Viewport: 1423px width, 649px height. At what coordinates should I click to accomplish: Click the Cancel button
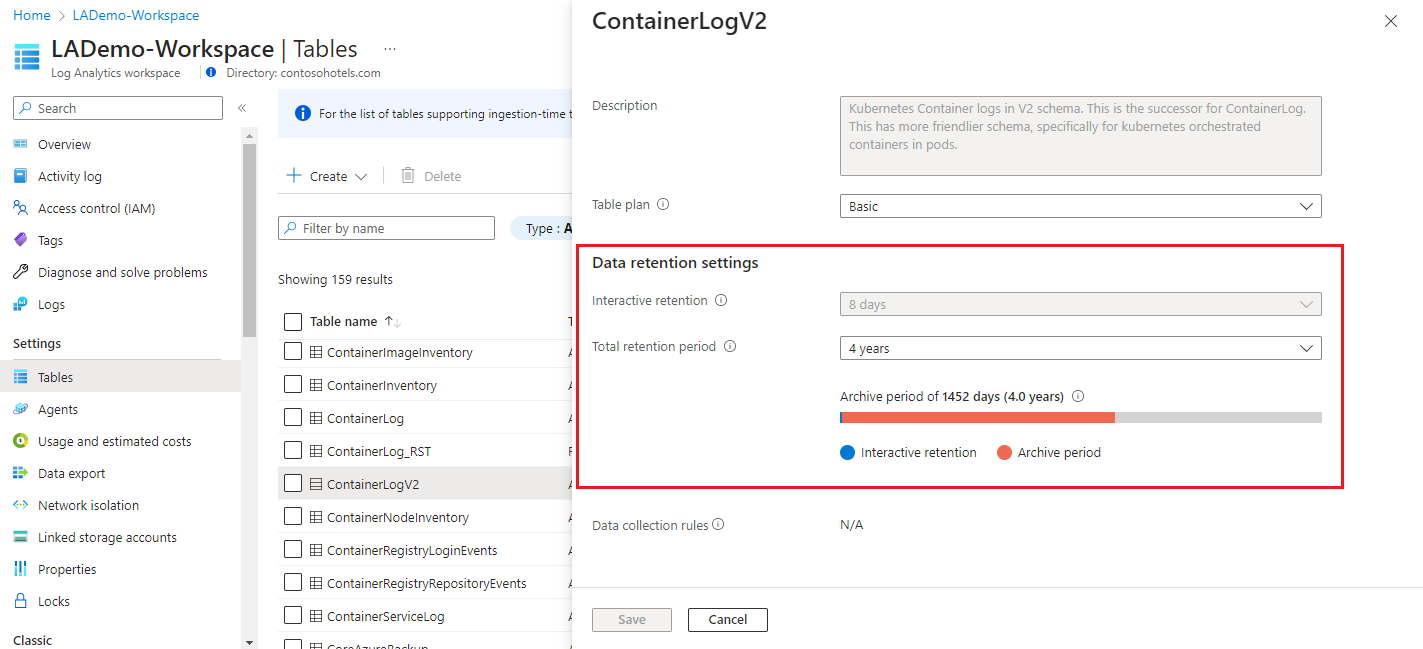[x=727, y=619]
